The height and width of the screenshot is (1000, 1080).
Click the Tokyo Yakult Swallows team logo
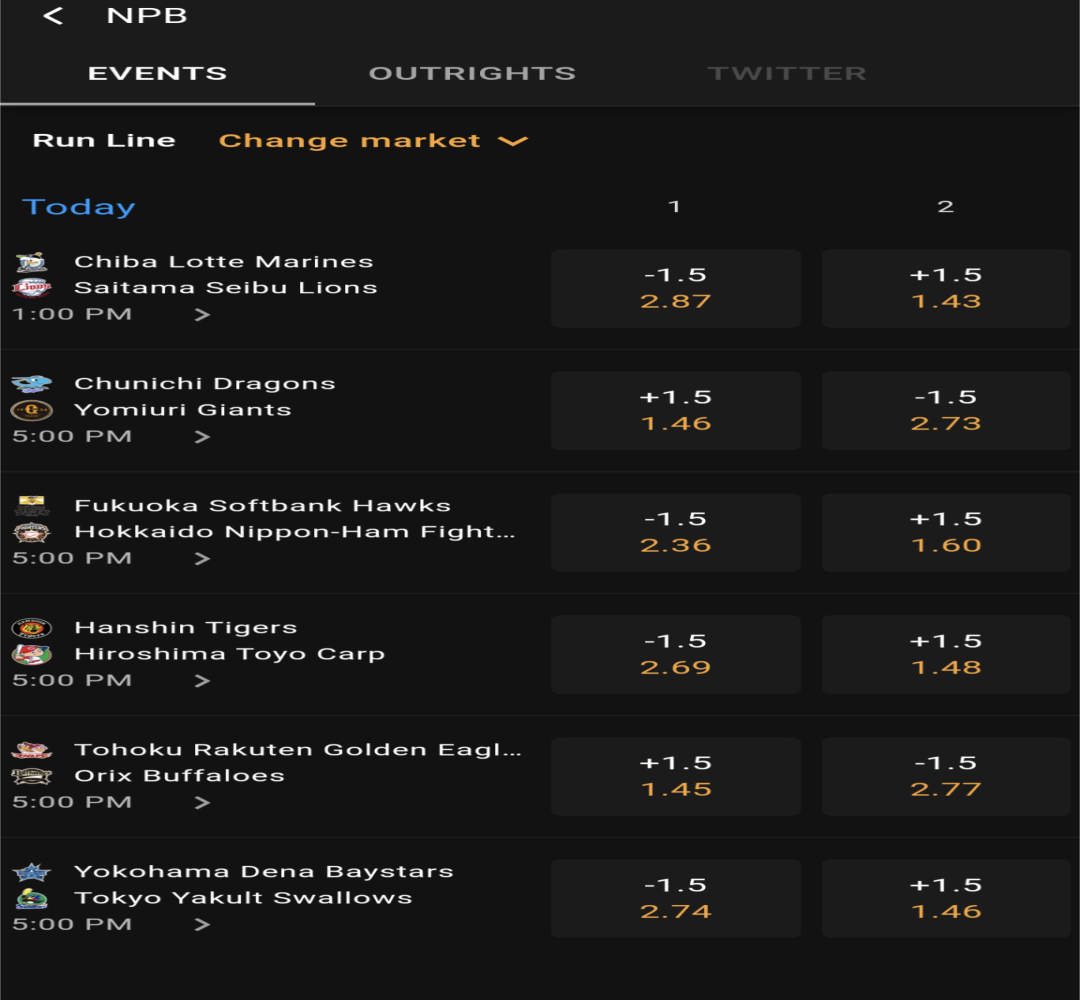pyautogui.click(x=32, y=898)
